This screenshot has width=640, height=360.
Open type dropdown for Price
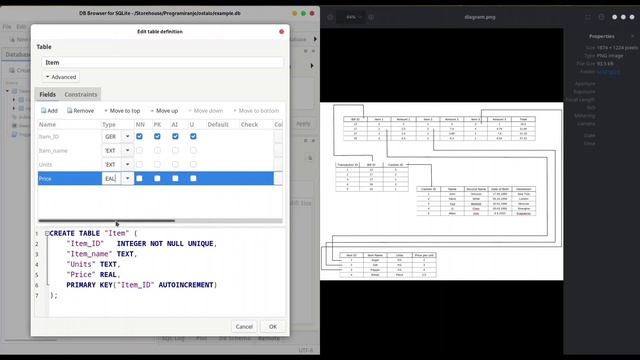[127, 178]
